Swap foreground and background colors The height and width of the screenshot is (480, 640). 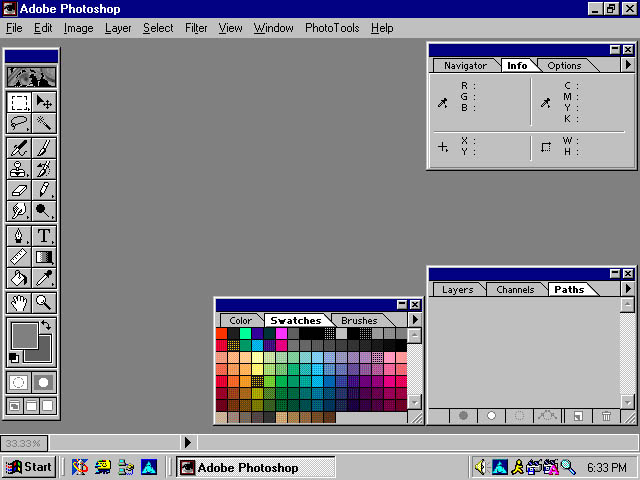pyautogui.click(x=46, y=325)
